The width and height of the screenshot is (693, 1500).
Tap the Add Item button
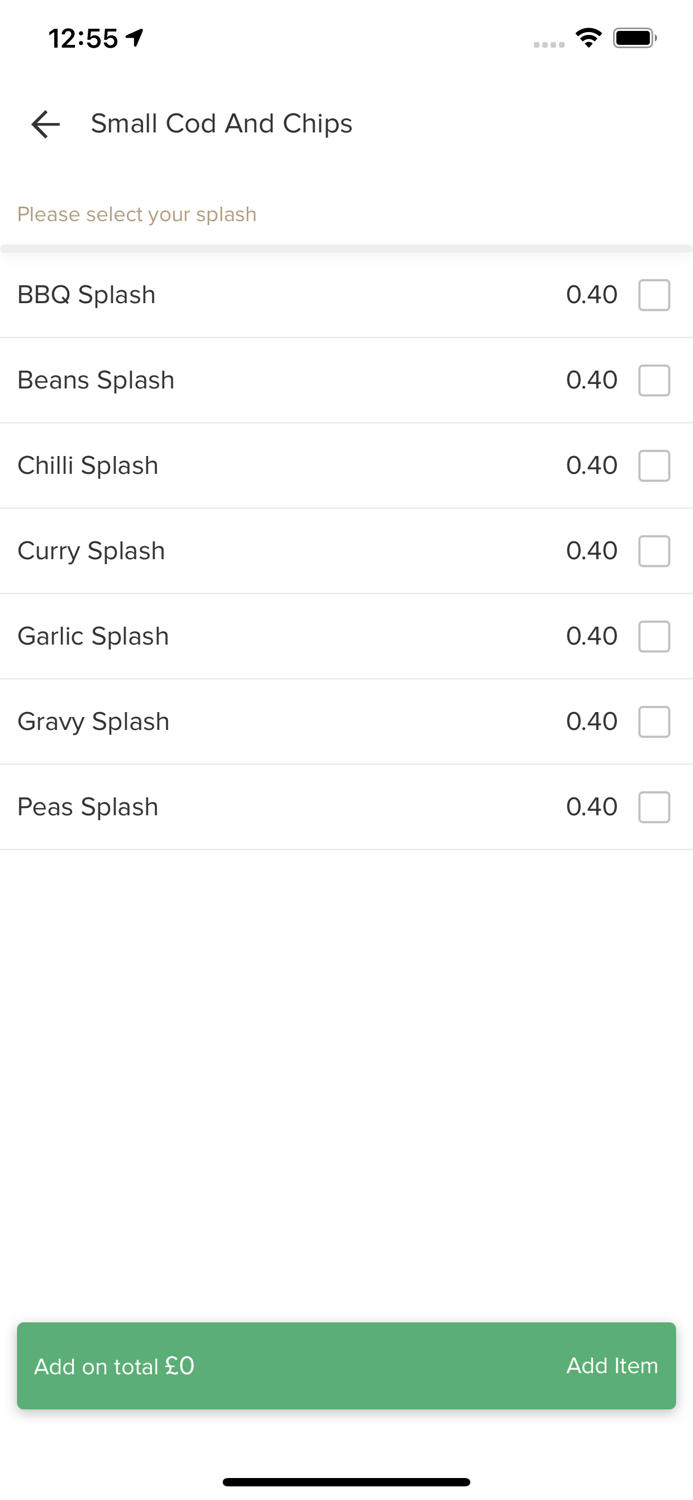point(612,1366)
